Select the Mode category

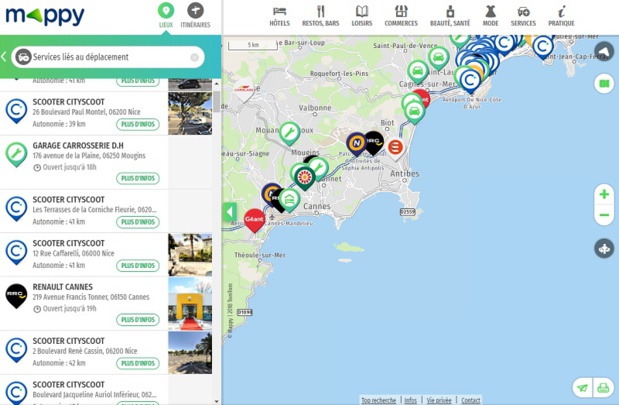pyautogui.click(x=490, y=16)
